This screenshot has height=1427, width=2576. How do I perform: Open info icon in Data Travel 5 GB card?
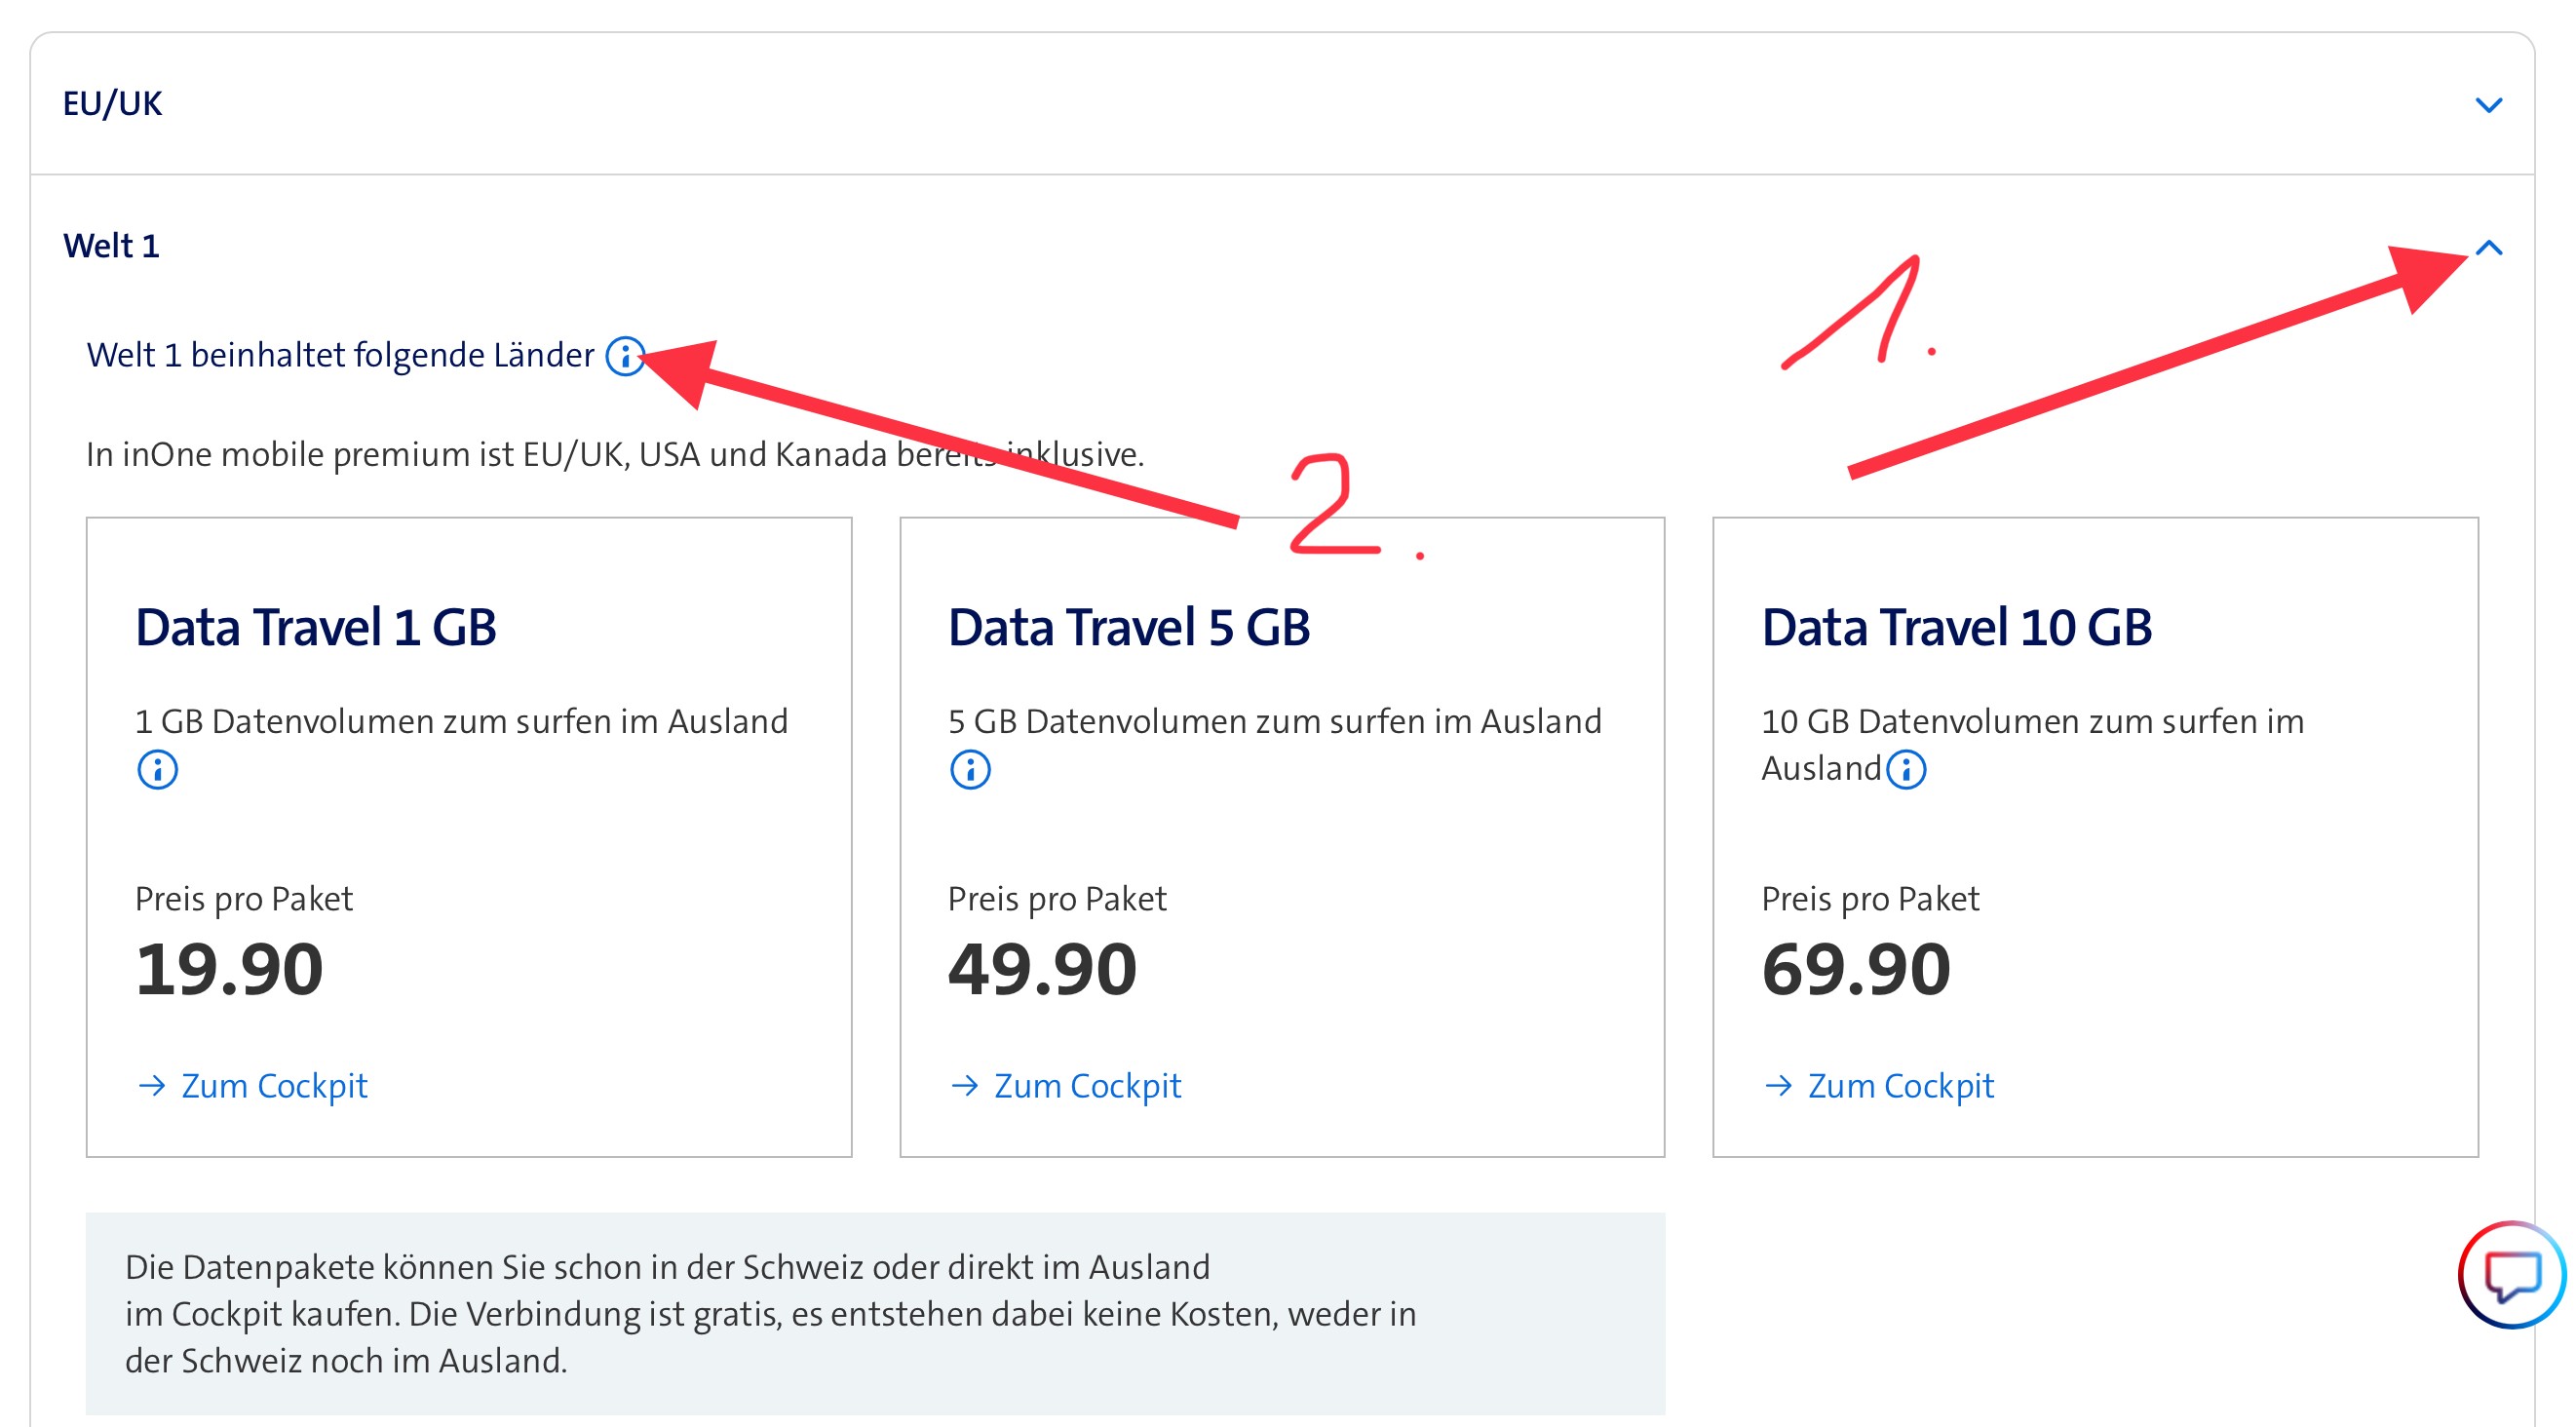pyautogui.click(x=970, y=770)
